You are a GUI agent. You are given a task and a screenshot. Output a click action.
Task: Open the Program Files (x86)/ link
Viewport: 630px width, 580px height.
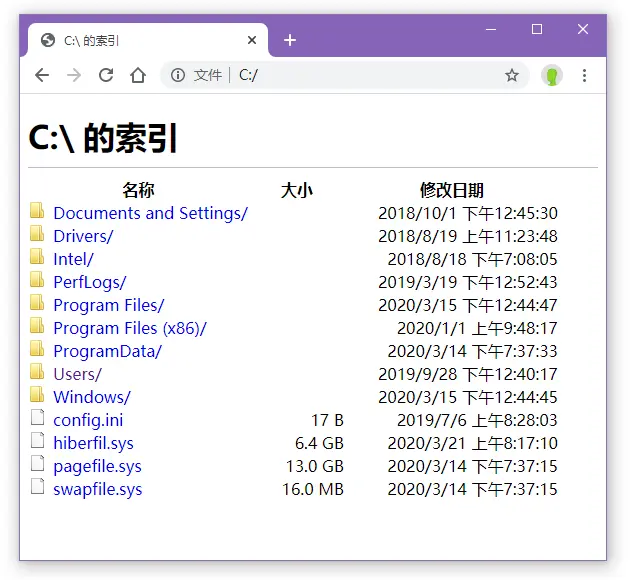click(x=130, y=328)
